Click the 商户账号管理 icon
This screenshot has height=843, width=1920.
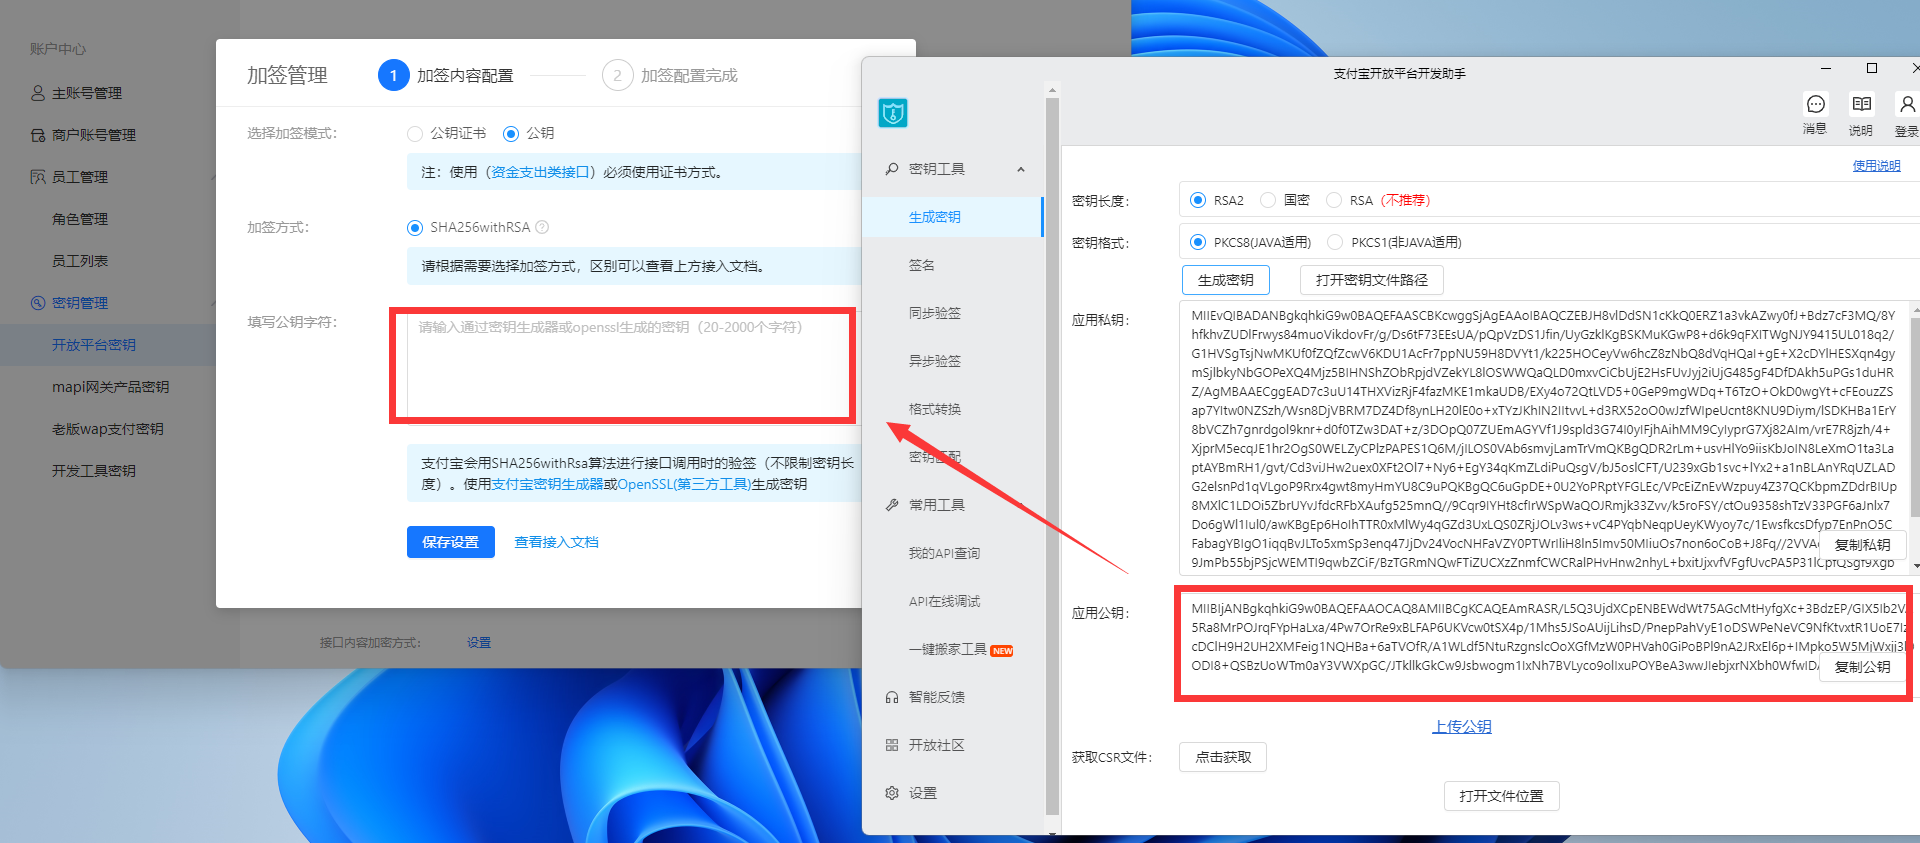(x=38, y=135)
